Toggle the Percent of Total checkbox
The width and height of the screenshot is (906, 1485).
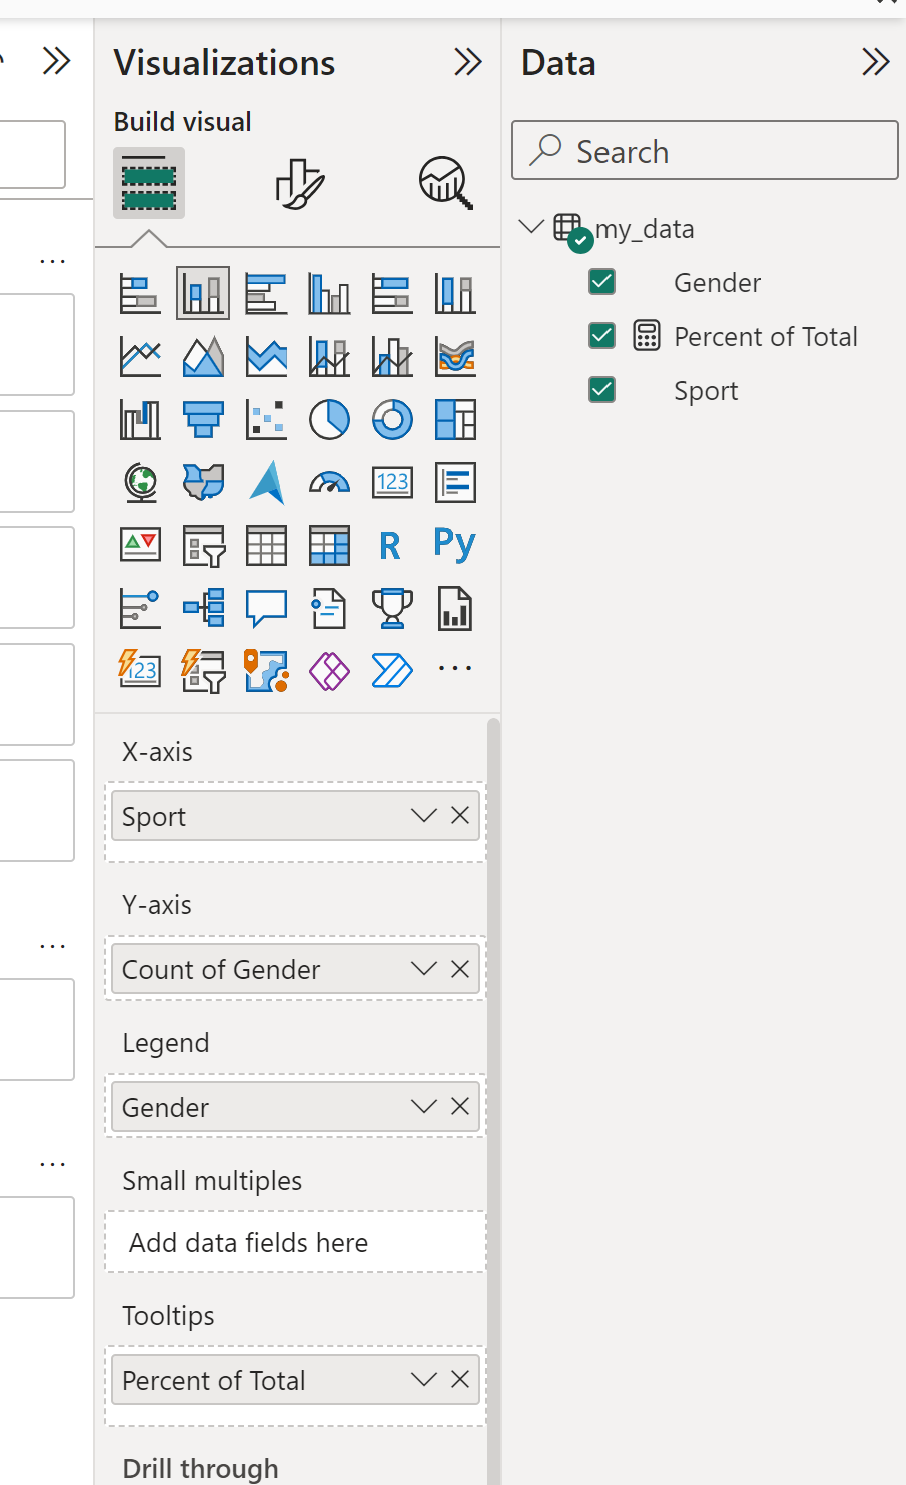pyautogui.click(x=602, y=336)
